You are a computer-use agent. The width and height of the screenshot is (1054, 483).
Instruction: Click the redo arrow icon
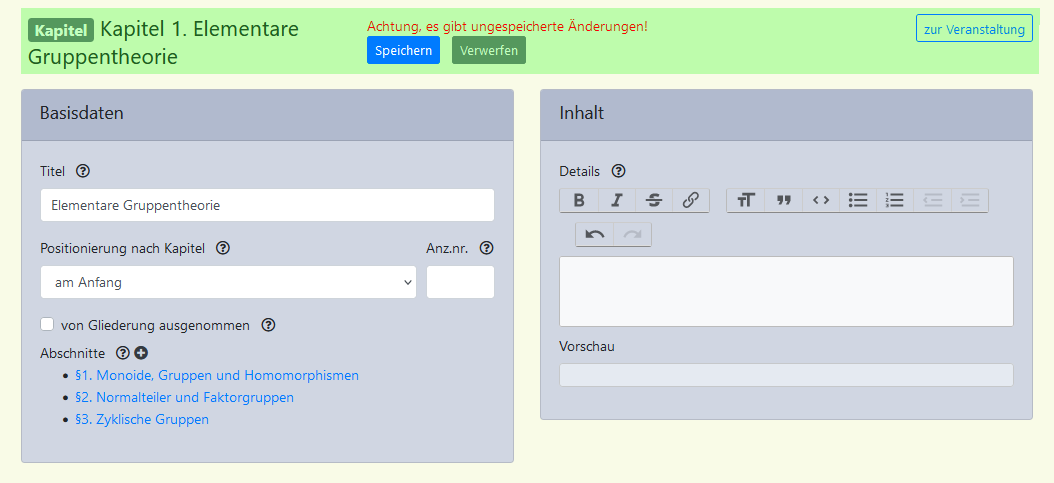tap(633, 234)
